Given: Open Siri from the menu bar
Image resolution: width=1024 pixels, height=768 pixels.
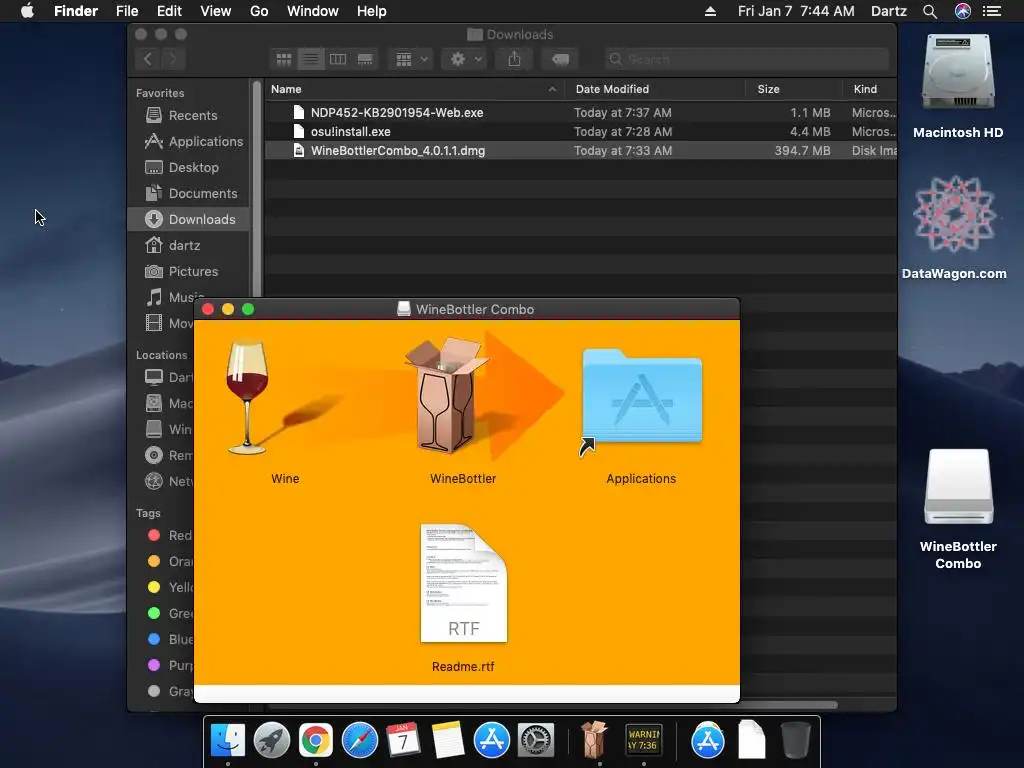Looking at the screenshot, I should (x=963, y=11).
